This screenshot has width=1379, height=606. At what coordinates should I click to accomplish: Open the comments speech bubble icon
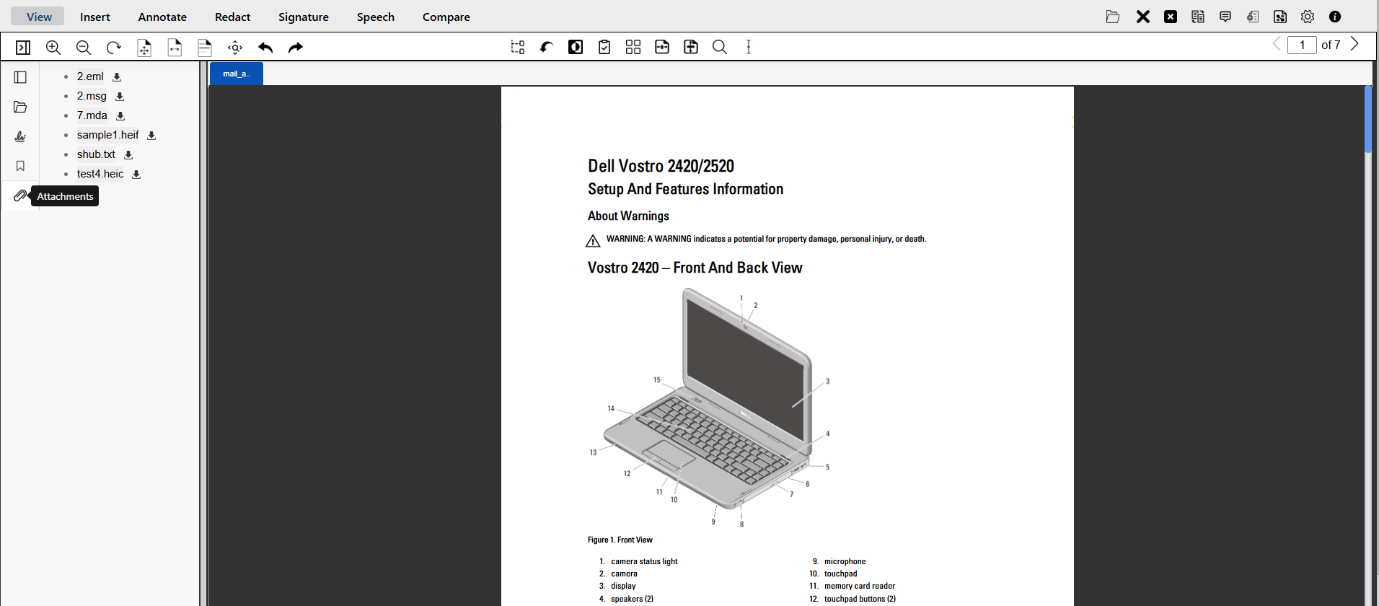coord(1226,17)
